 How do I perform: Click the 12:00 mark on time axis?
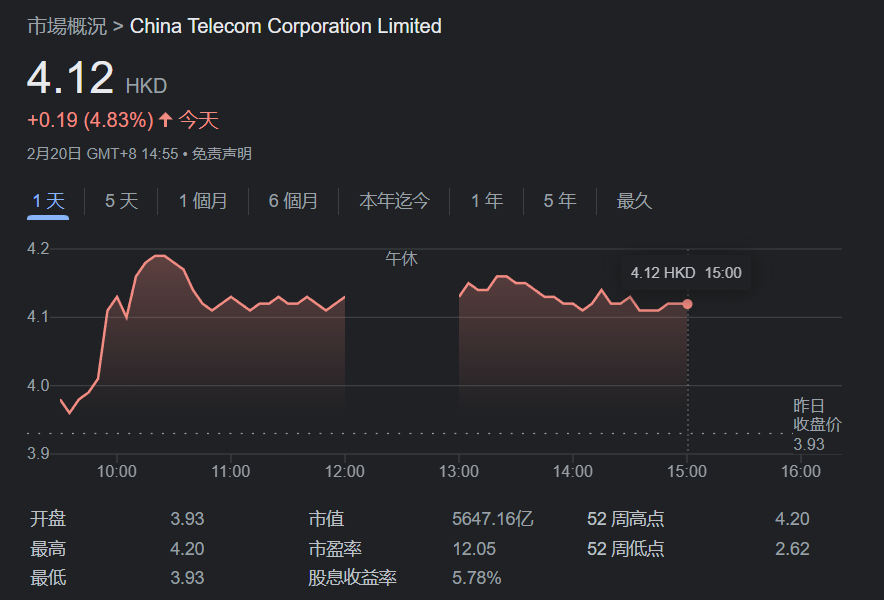pyautogui.click(x=345, y=471)
